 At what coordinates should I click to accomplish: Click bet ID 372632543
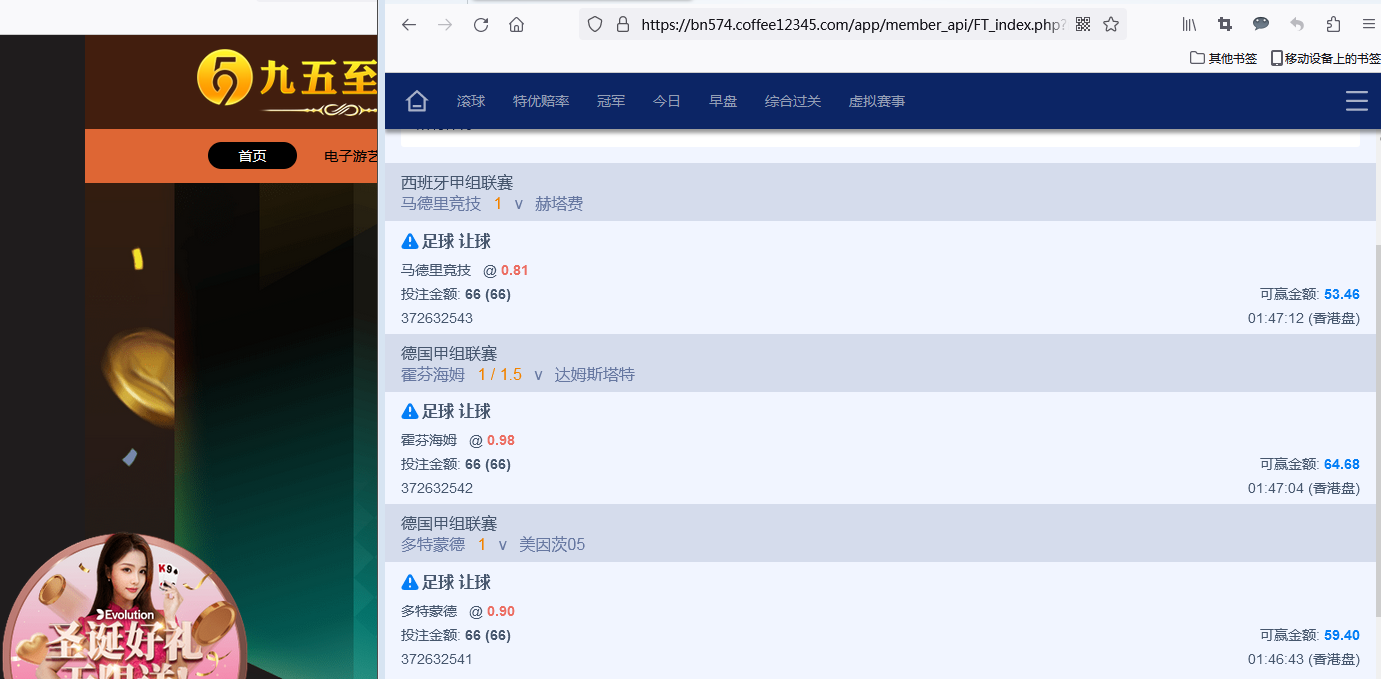(437, 318)
